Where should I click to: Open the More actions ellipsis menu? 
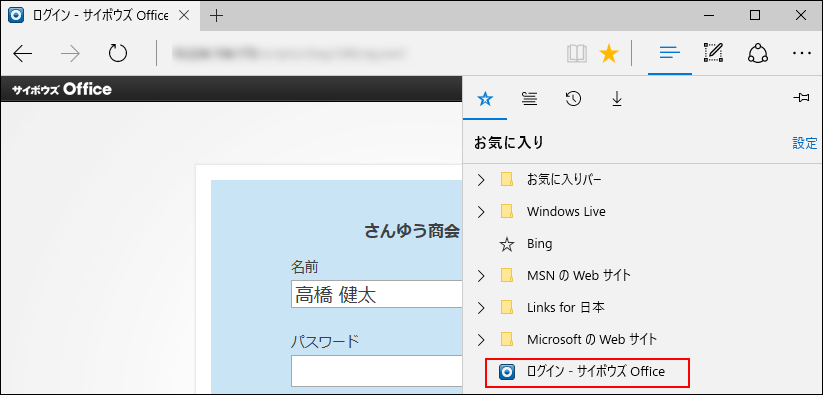802,53
